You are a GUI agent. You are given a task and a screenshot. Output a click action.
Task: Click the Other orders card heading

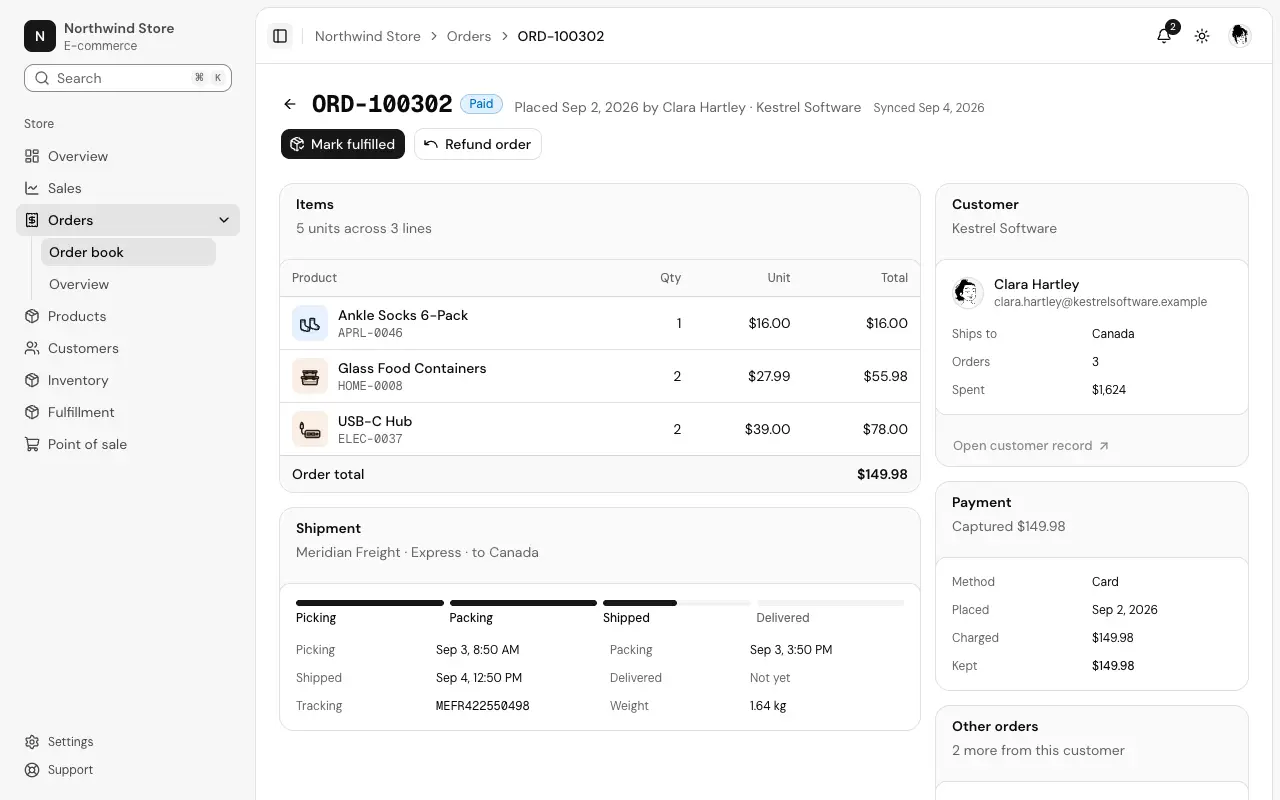click(995, 726)
